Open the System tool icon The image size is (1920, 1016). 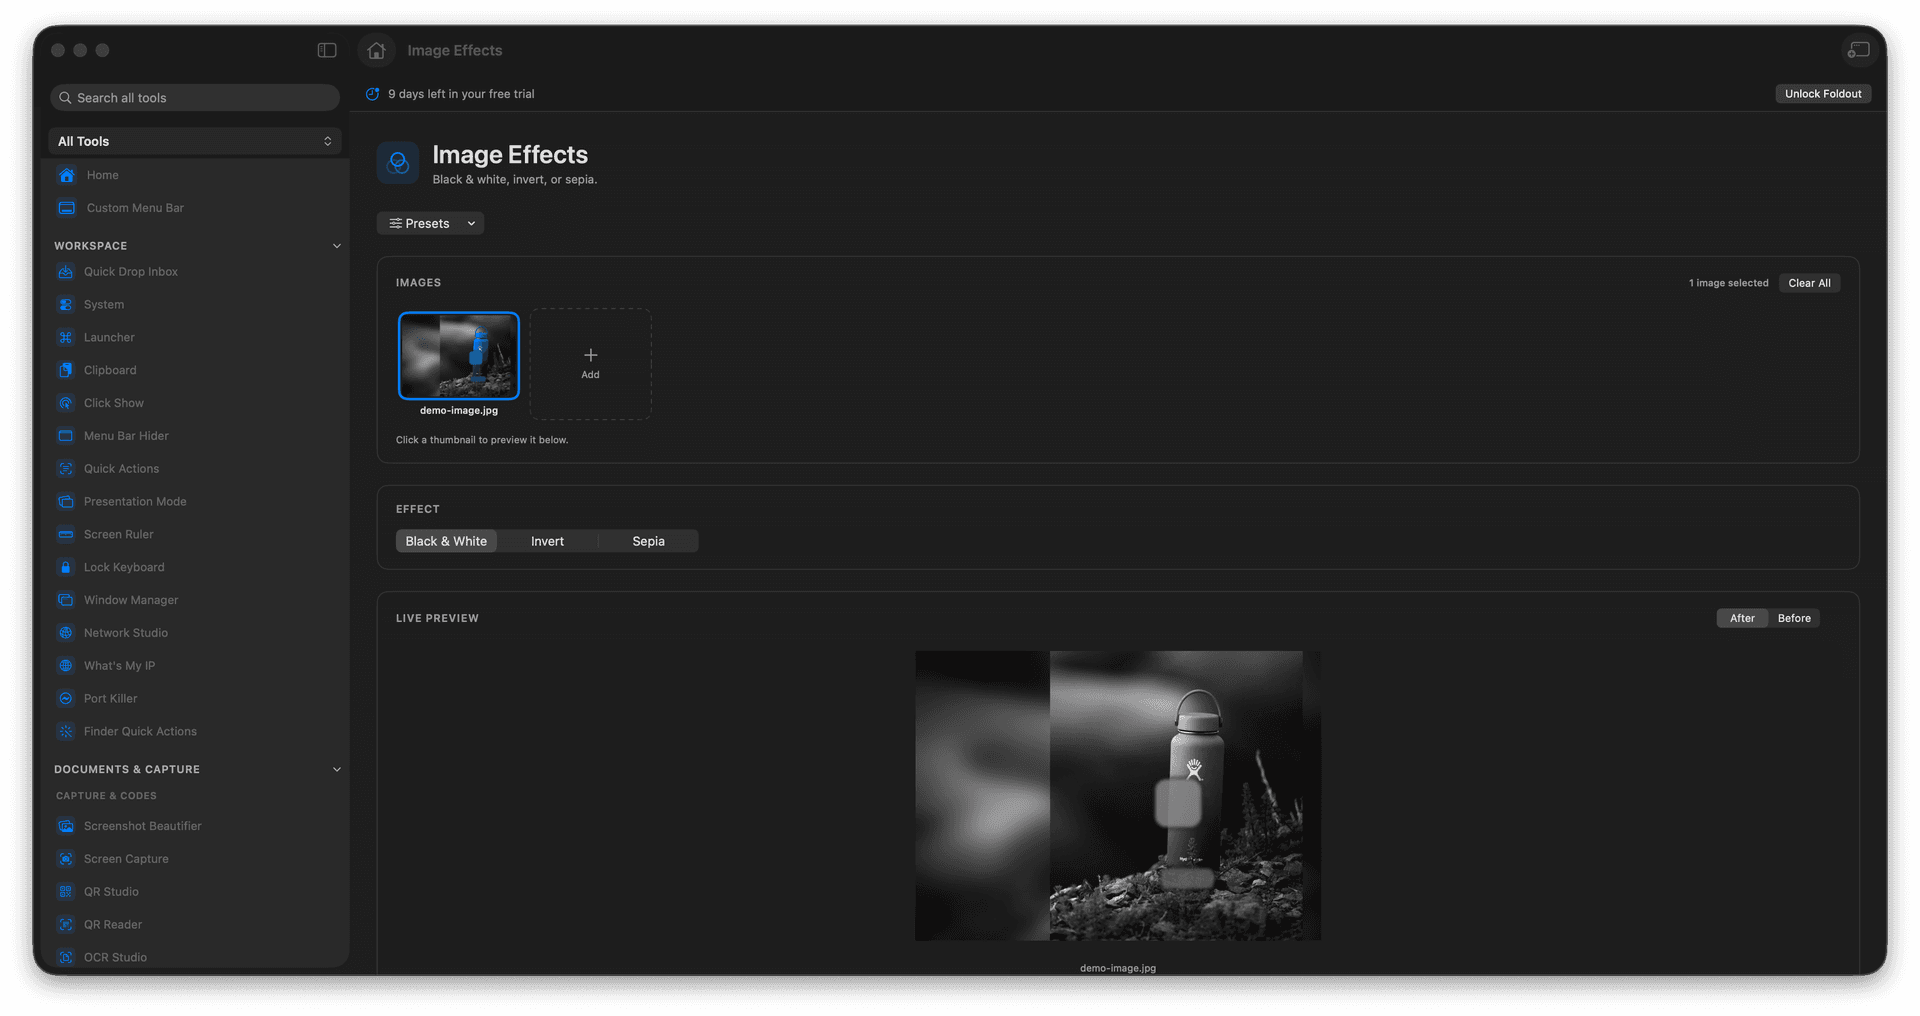66,305
